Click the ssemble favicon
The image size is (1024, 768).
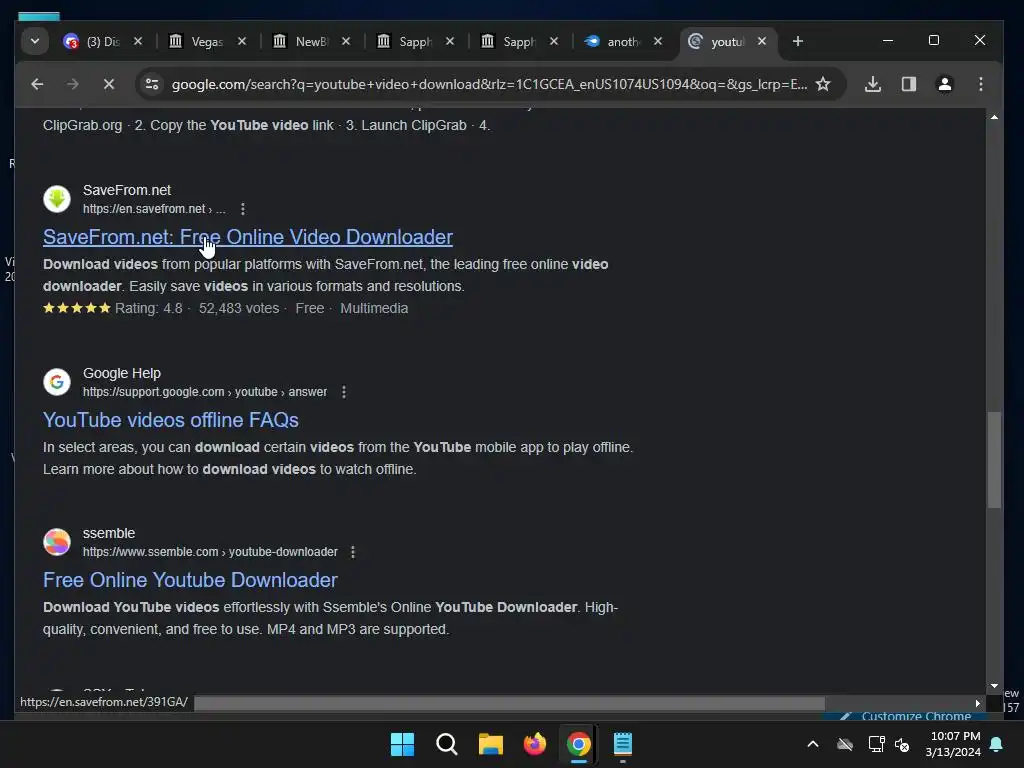click(x=57, y=542)
